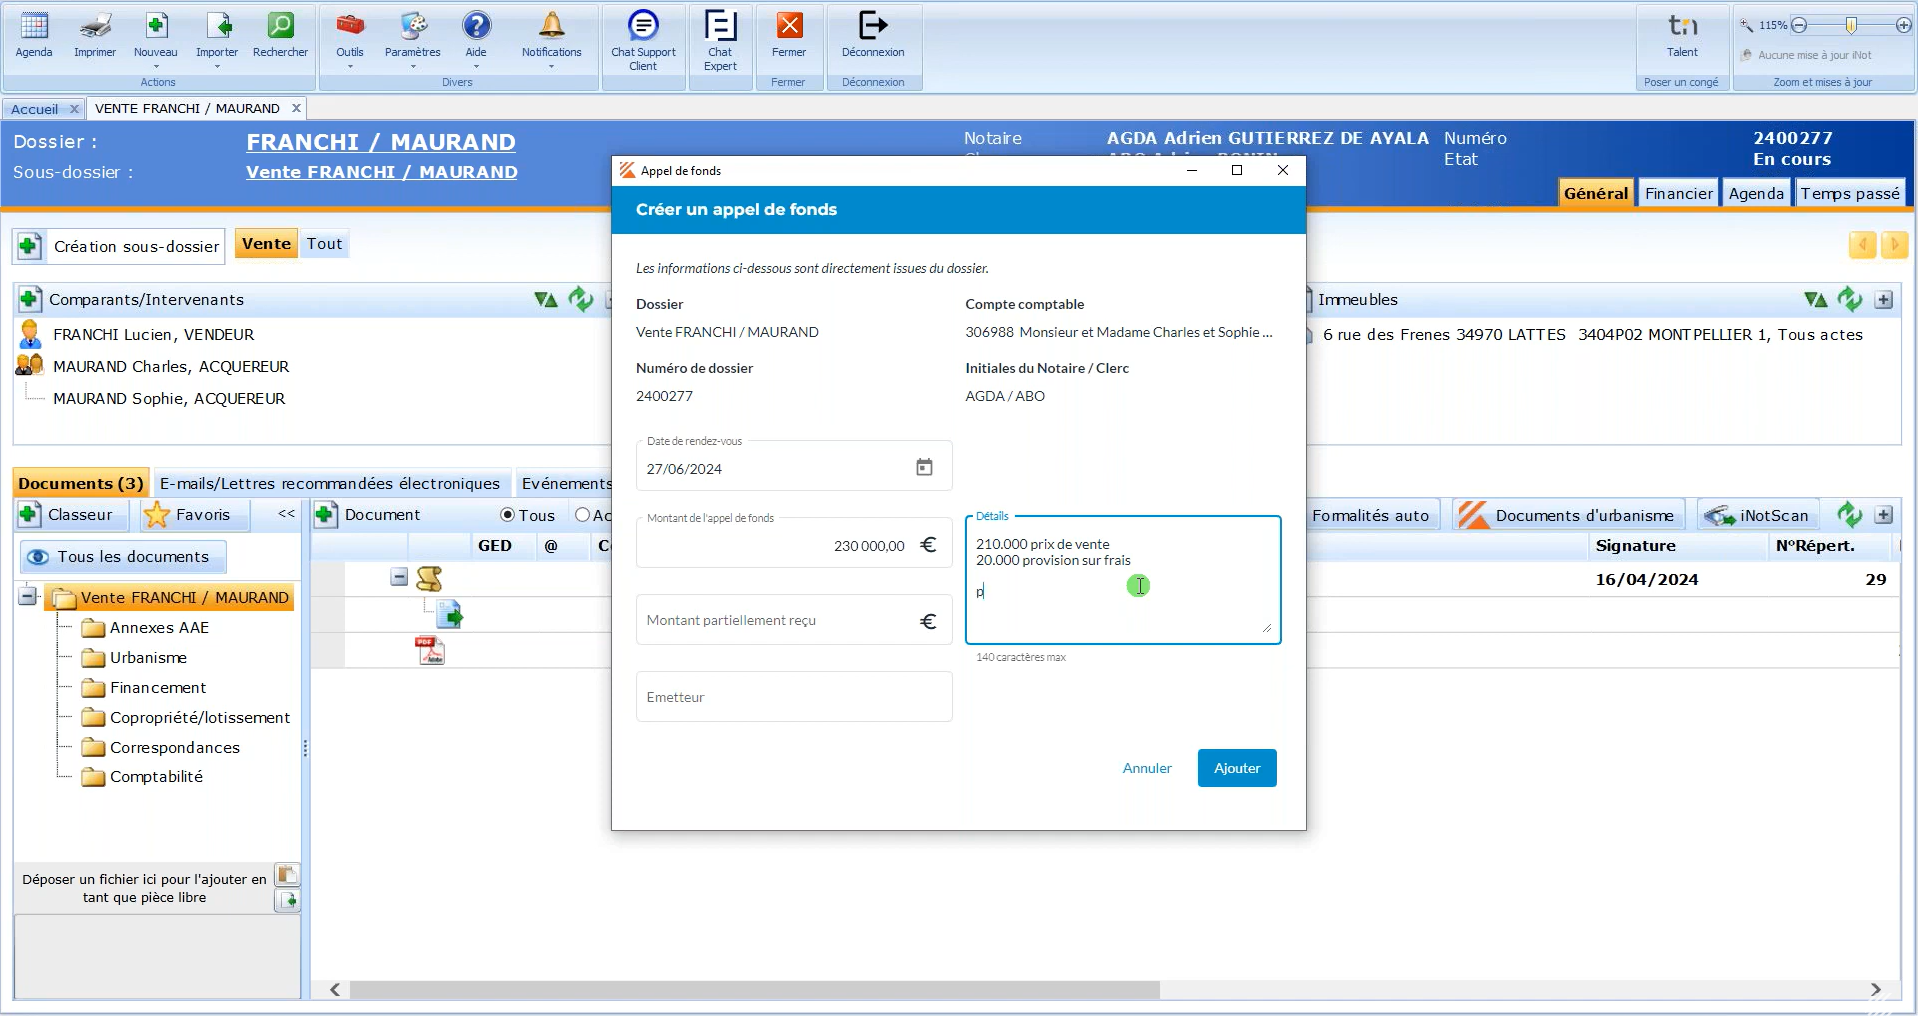Select the radio button next to Tous
The height and width of the screenshot is (1016, 1918).
[582, 515]
